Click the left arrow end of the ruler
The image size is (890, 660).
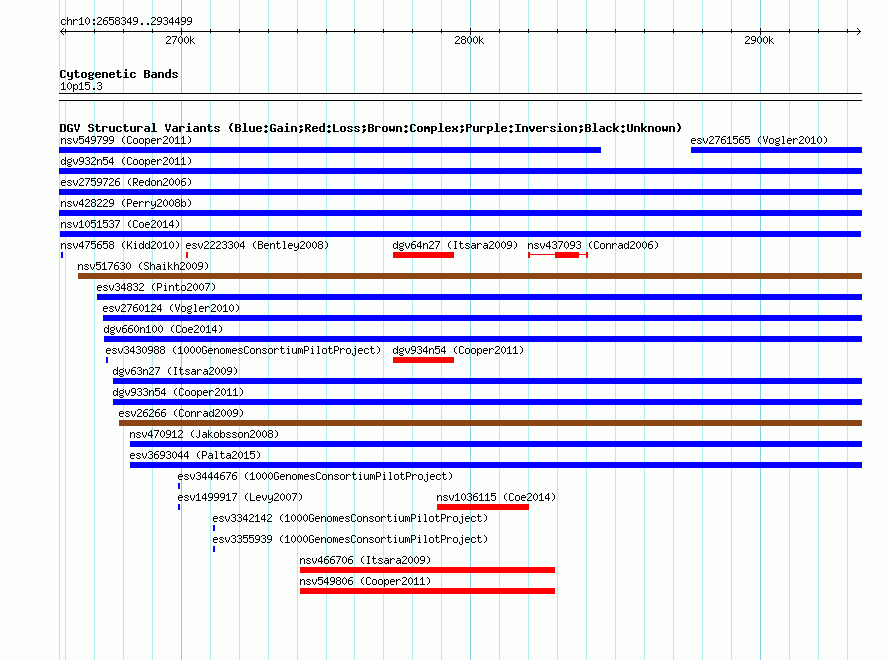coord(63,31)
